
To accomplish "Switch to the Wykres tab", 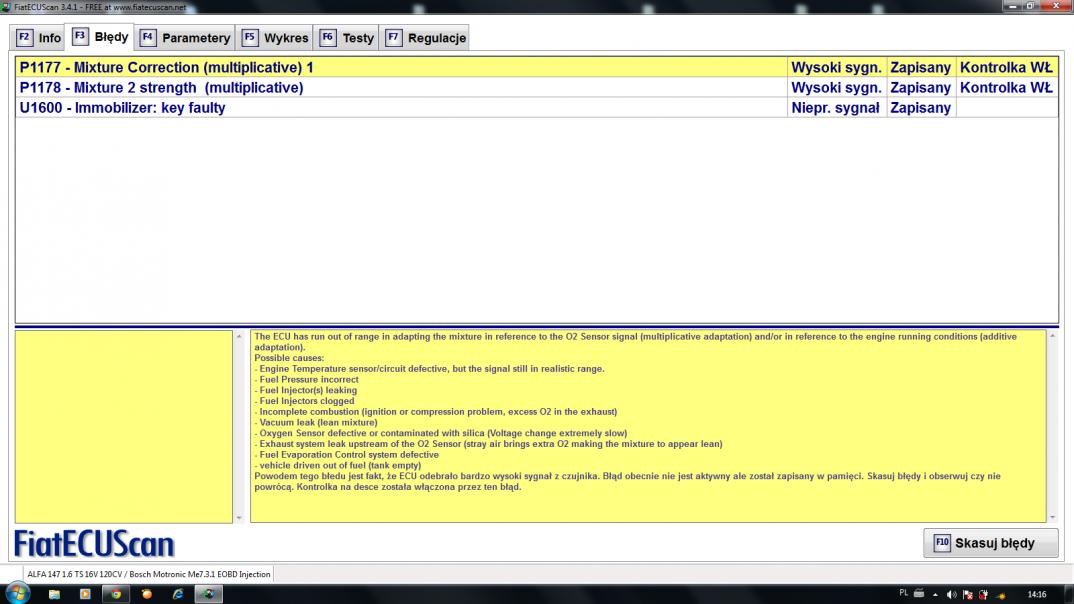I will (275, 38).
